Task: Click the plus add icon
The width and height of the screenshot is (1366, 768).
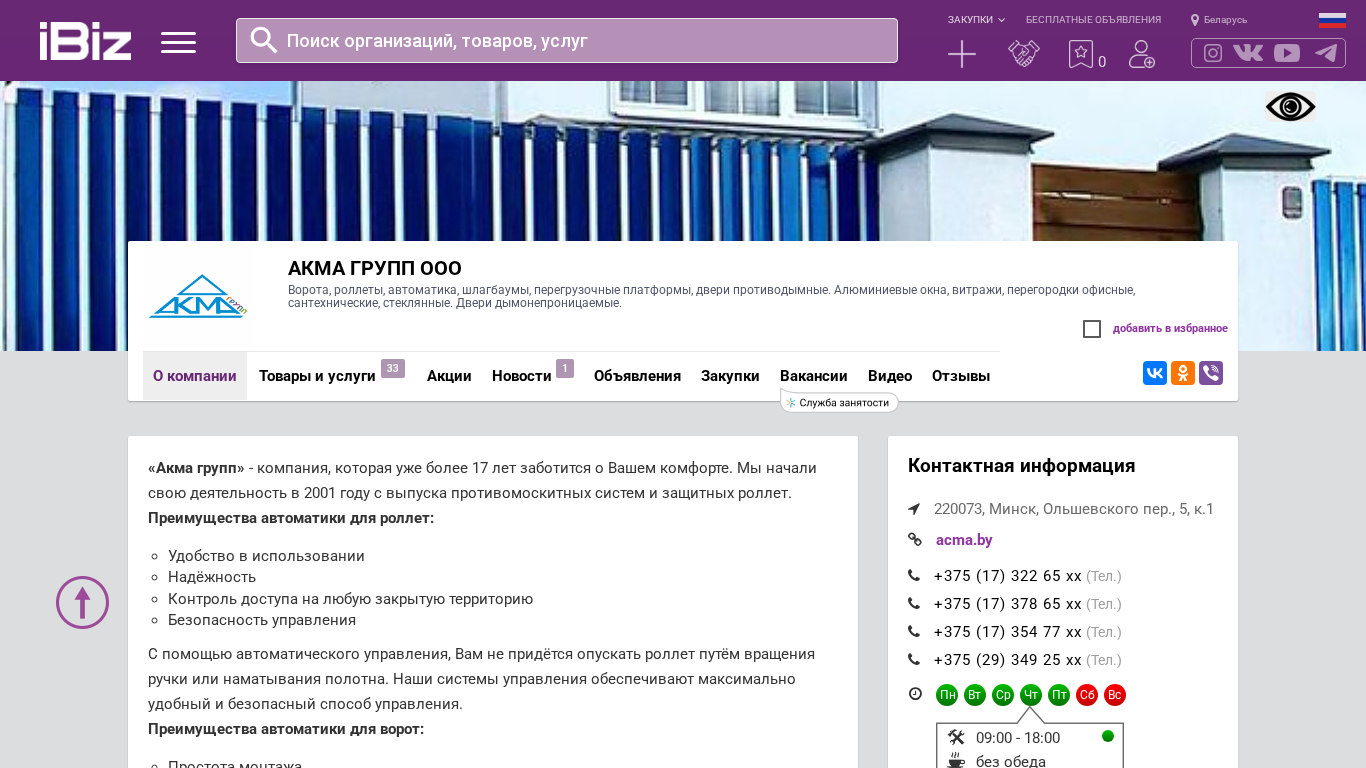Action: (962, 54)
